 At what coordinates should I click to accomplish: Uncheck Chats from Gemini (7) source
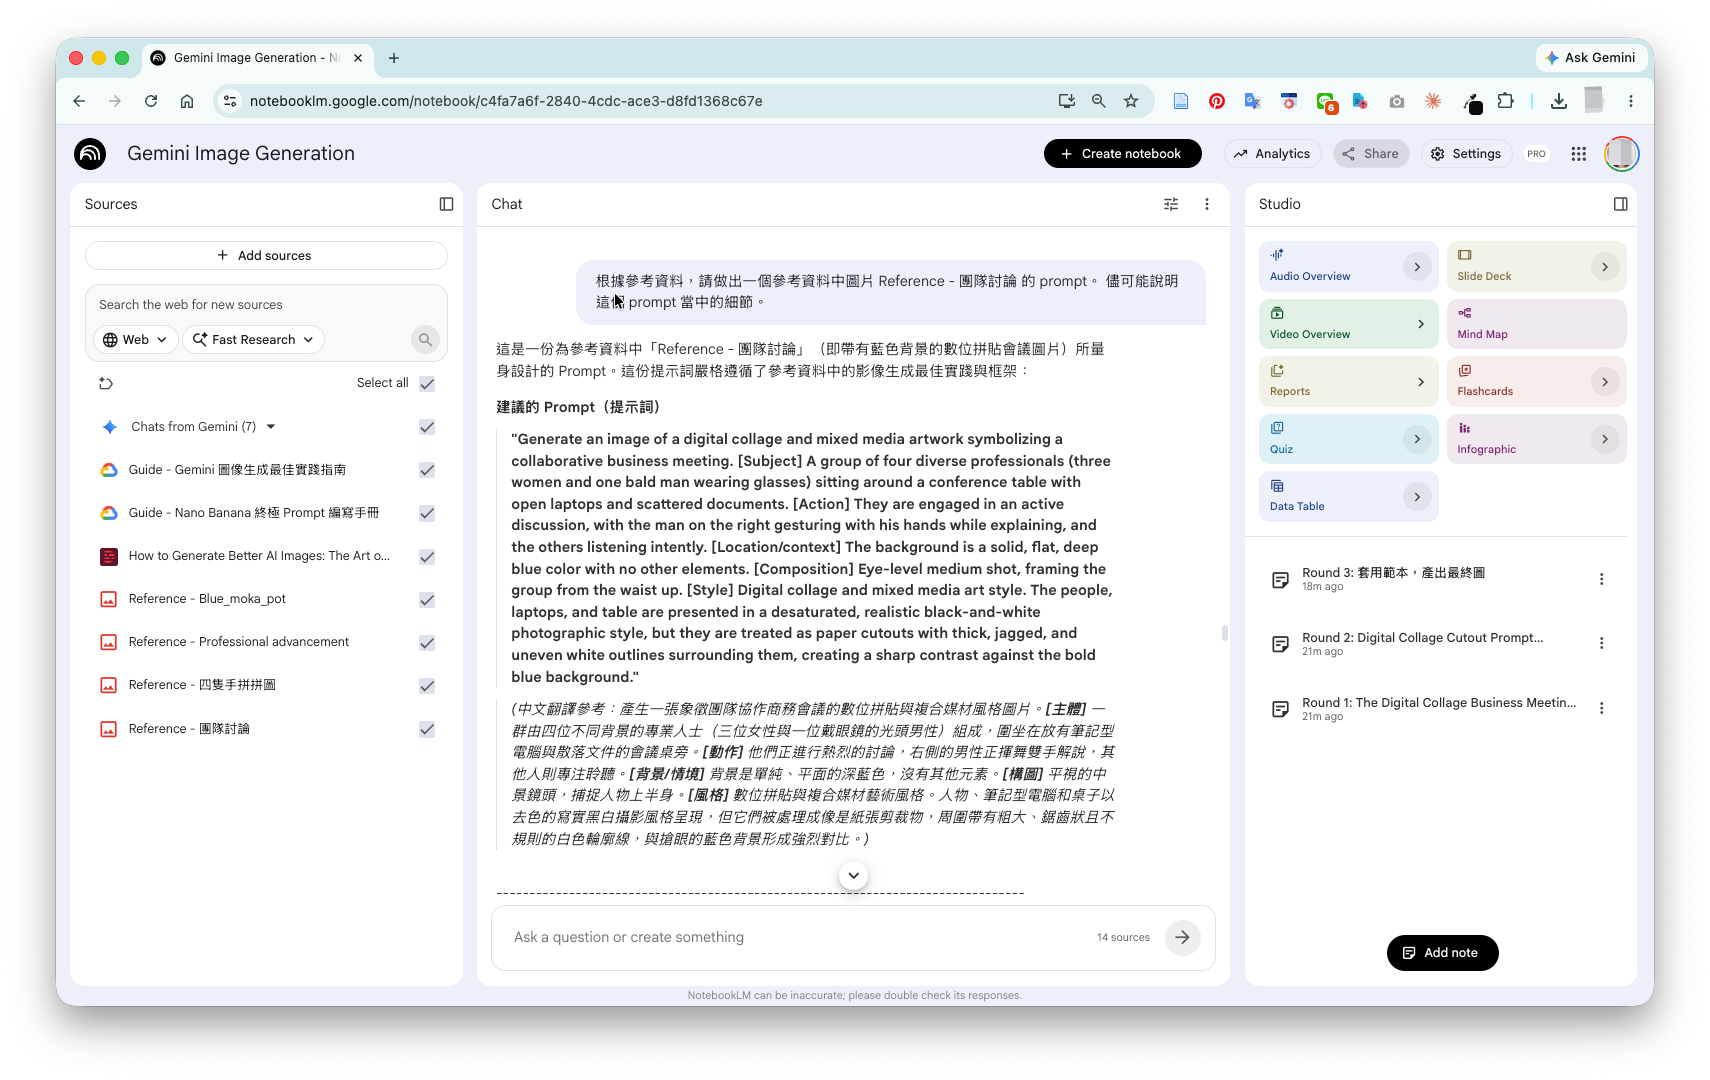(x=427, y=427)
